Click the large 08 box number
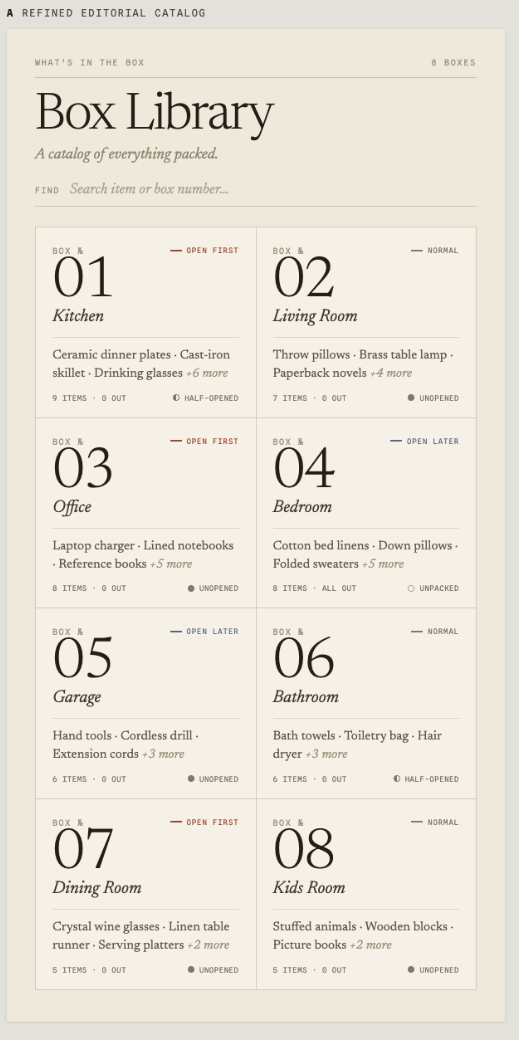Screen dimensions: 519x1040 [x=303, y=850]
